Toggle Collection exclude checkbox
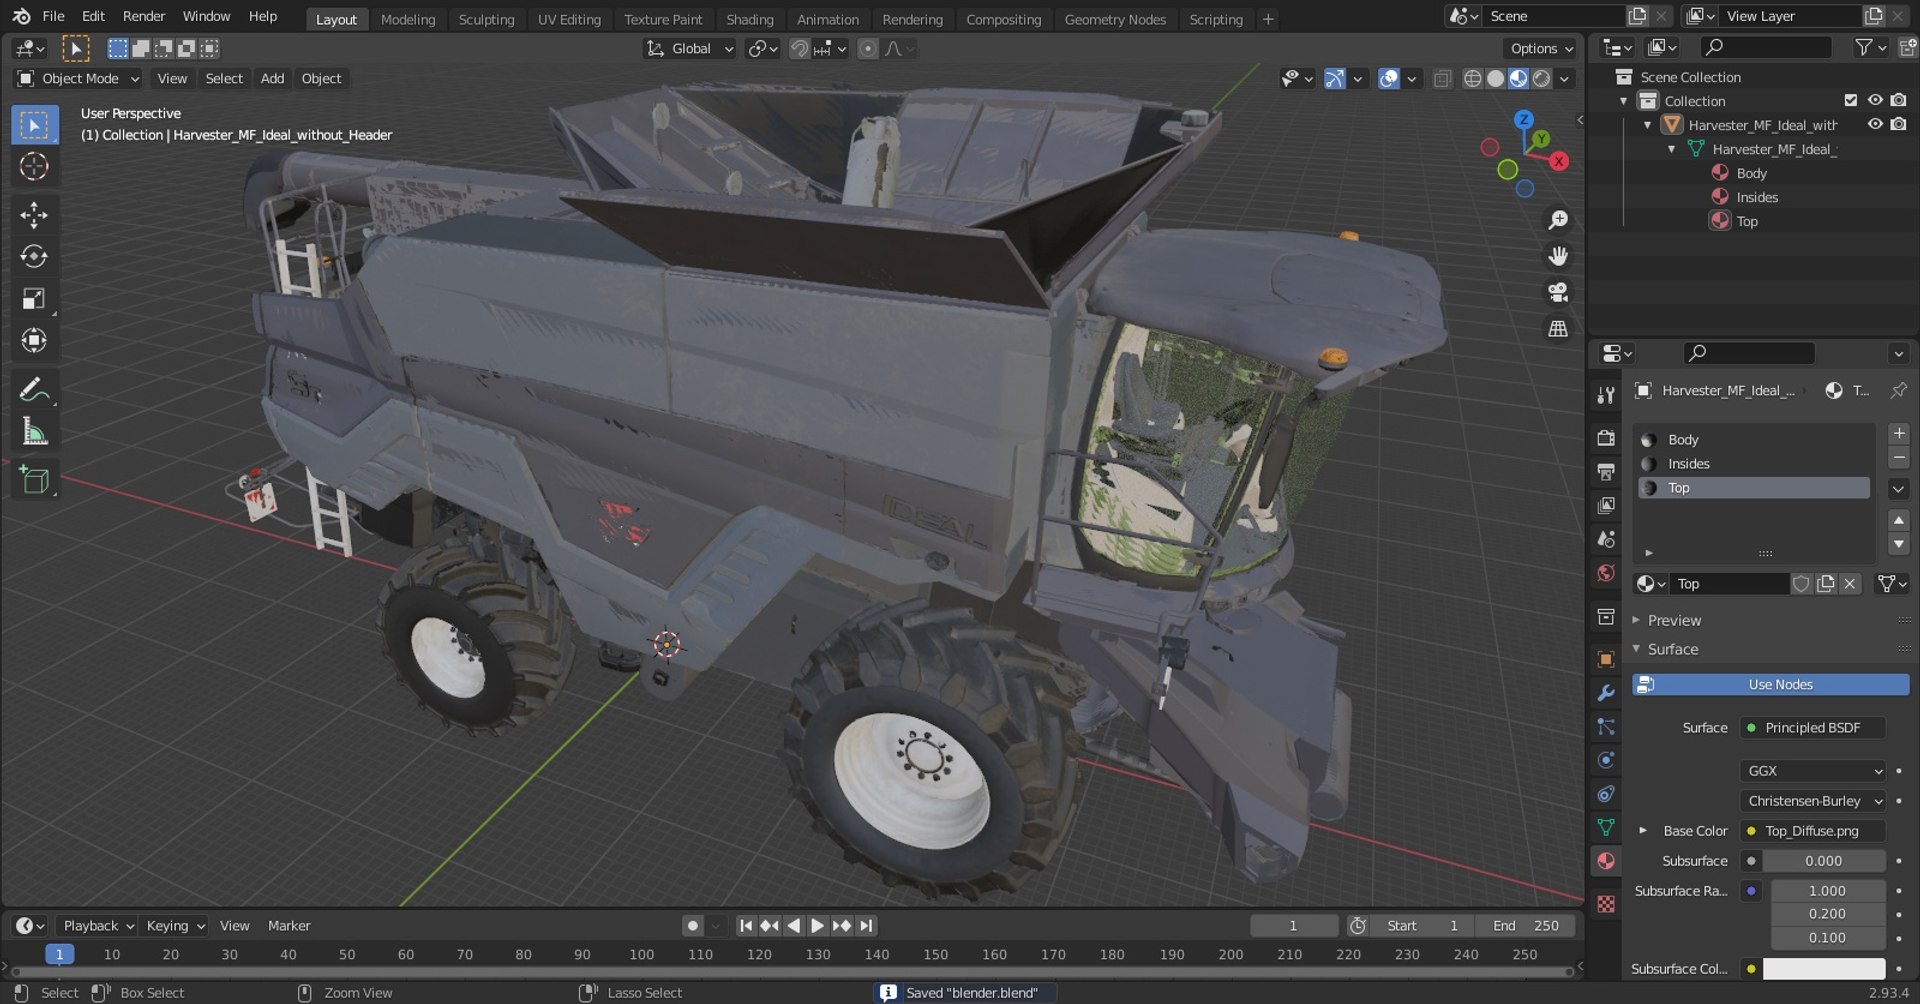 click(x=1851, y=100)
